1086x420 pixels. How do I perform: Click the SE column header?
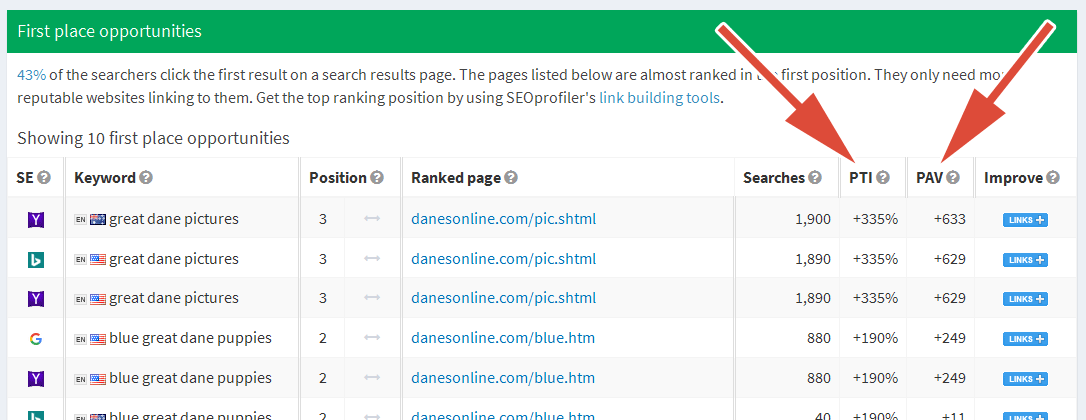point(25,178)
